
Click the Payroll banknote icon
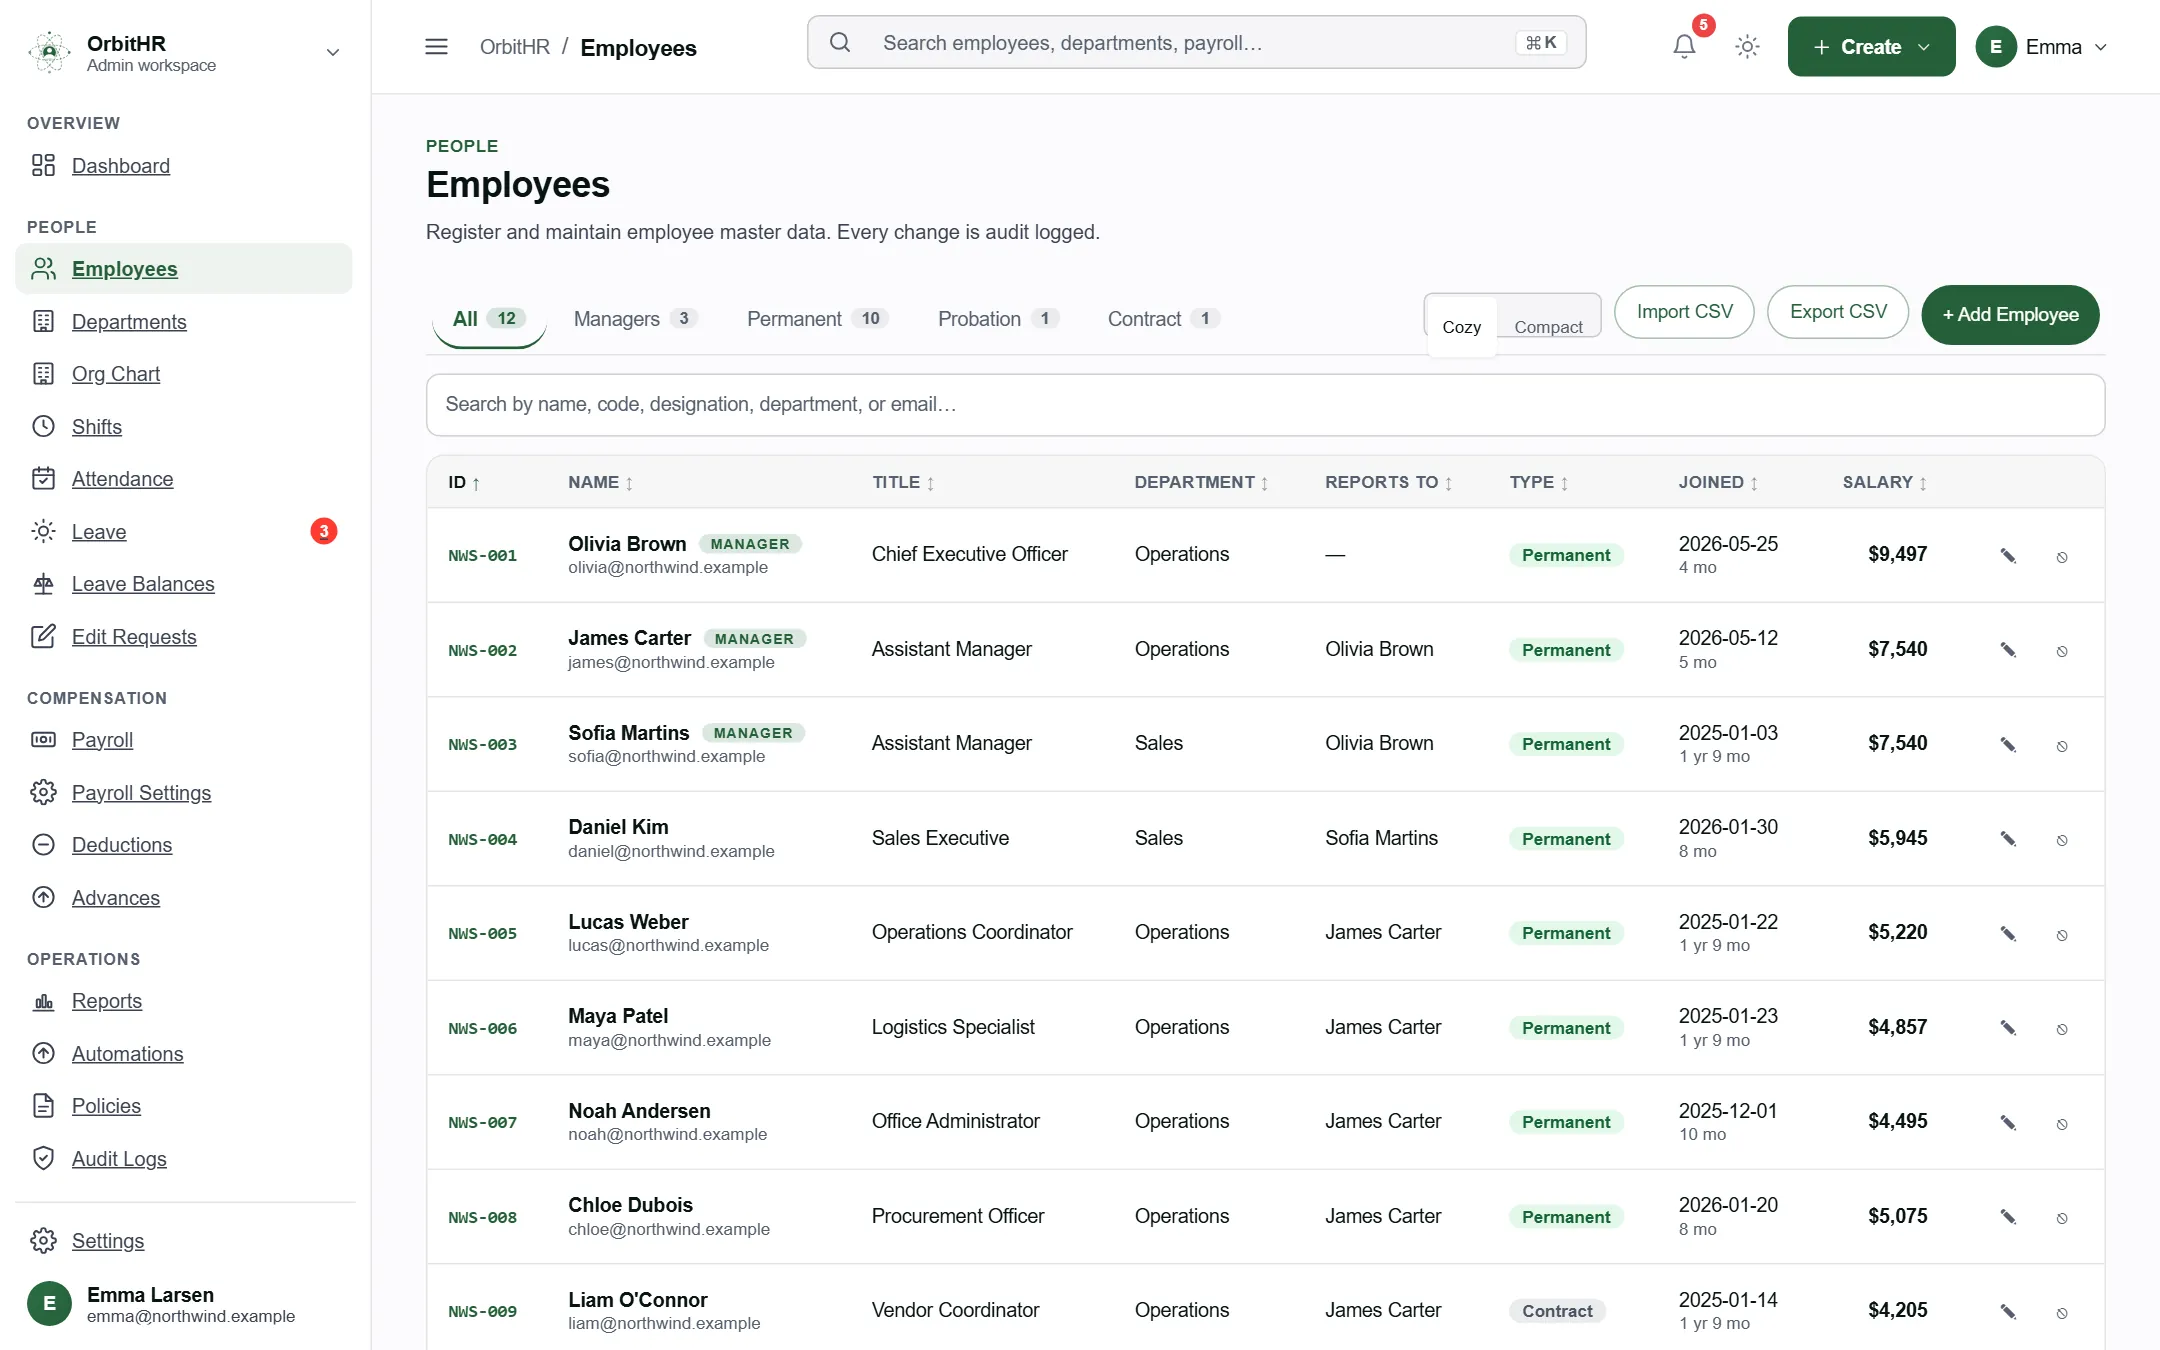click(x=43, y=739)
